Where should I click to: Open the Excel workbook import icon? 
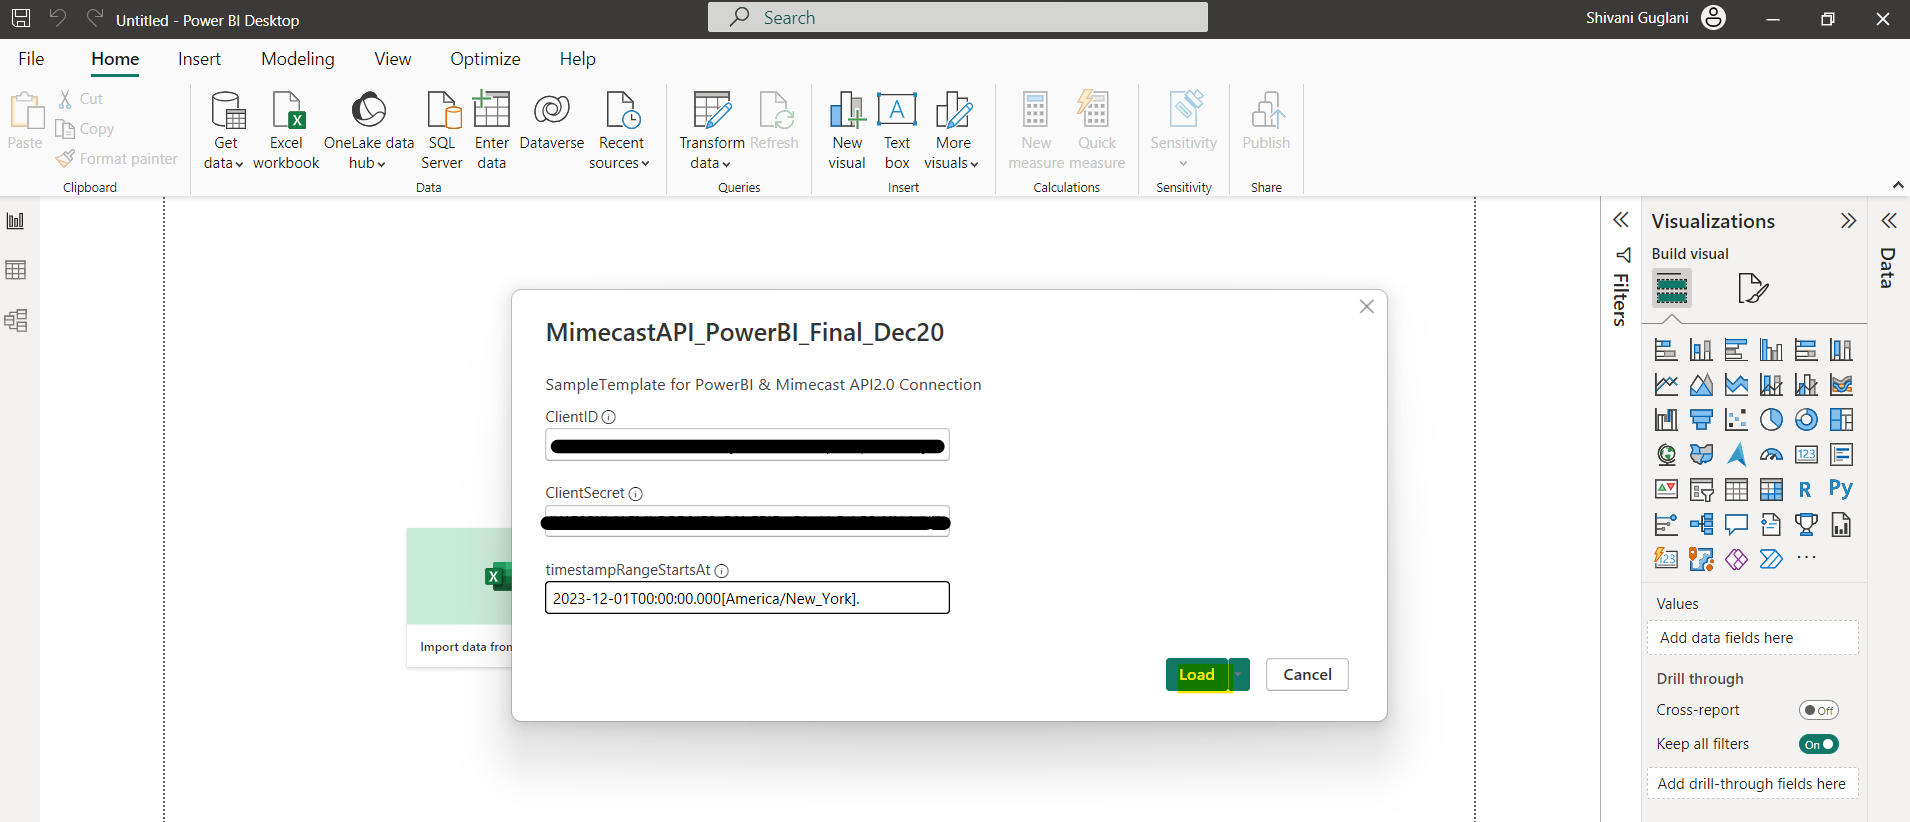tap(287, 112)
